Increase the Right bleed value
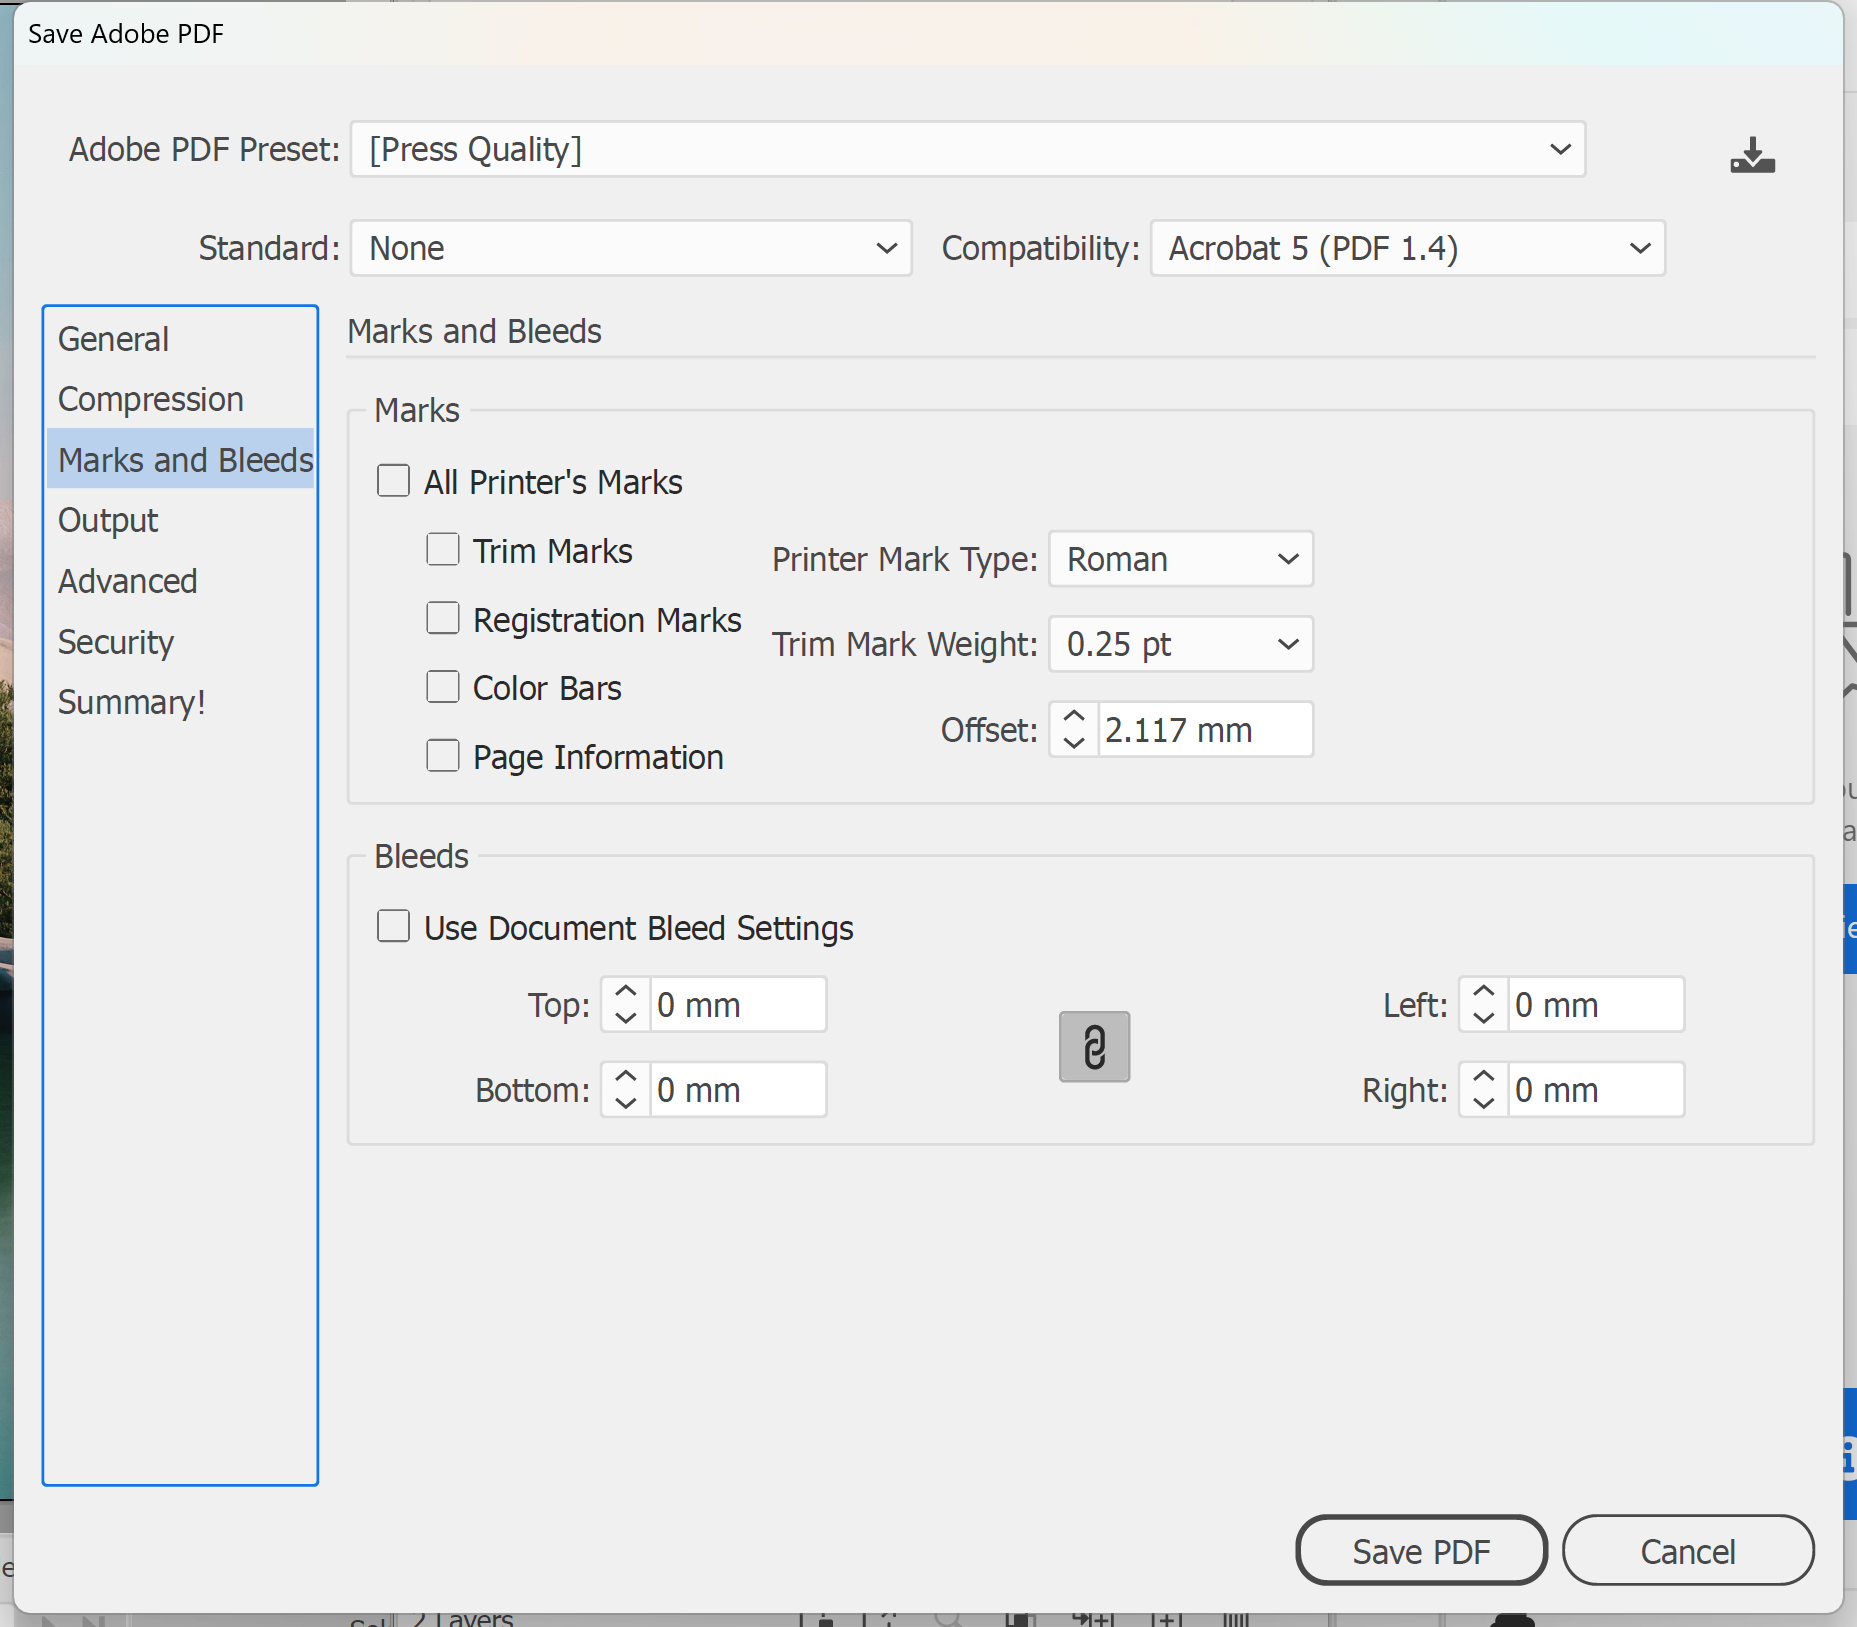The image size is (1857, 1627). [1484, 1076]
